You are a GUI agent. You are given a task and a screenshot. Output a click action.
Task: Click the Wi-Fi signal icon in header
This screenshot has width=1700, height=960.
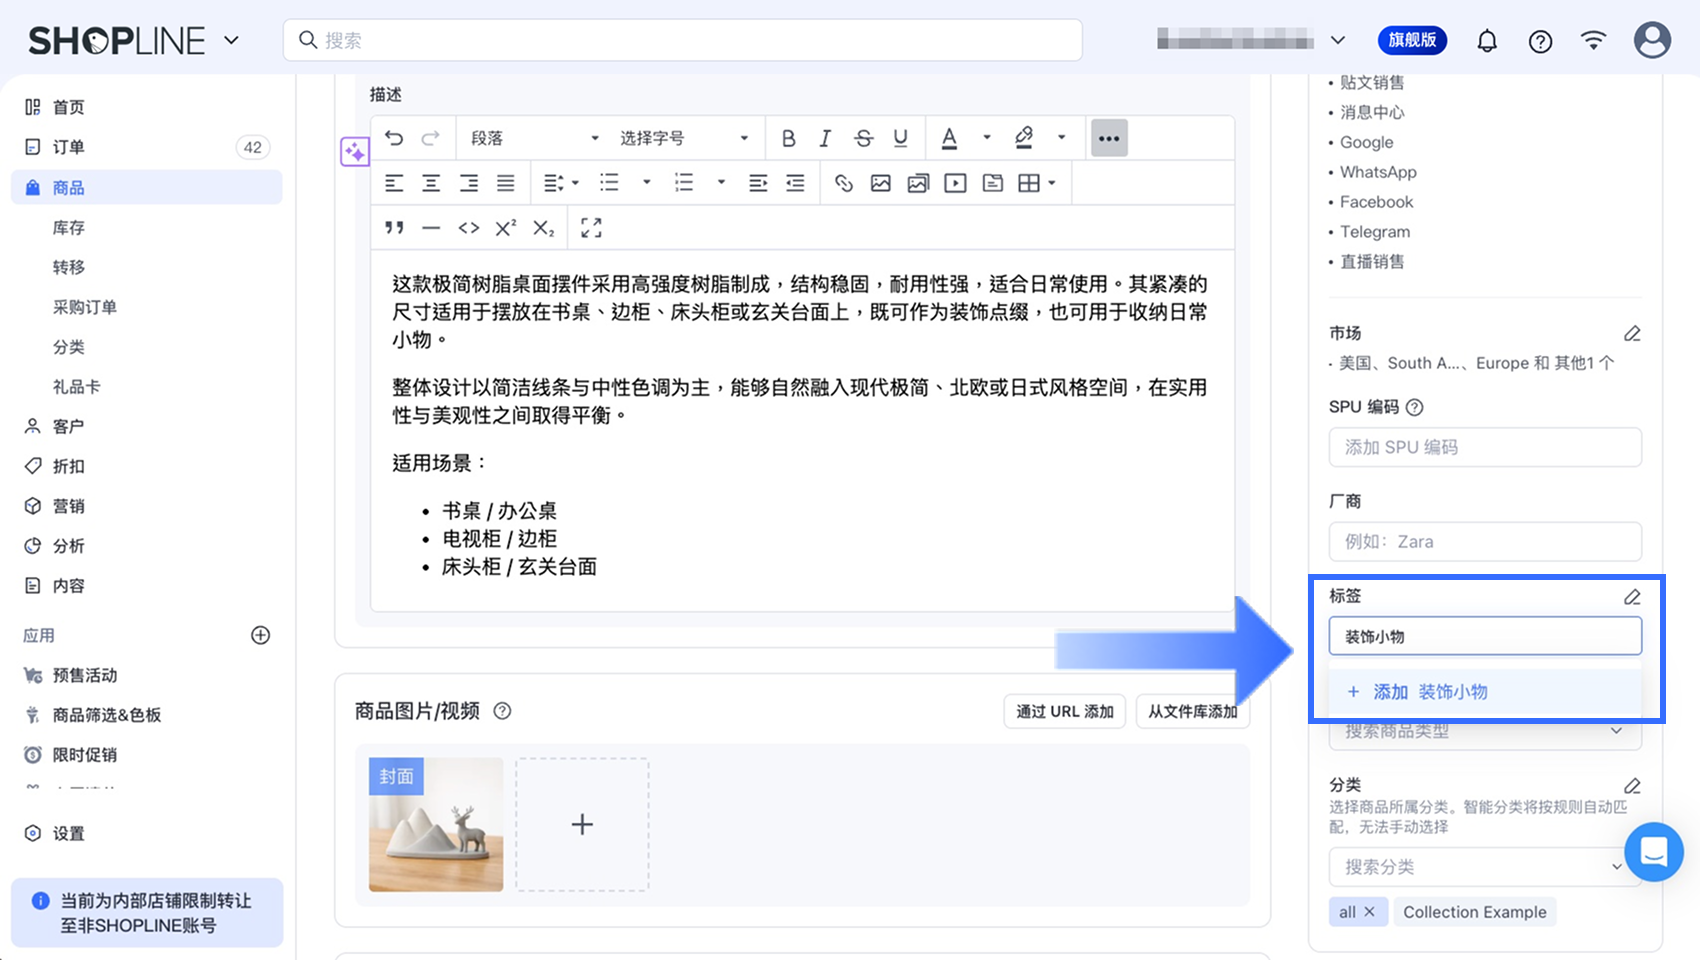(1593, 40)
